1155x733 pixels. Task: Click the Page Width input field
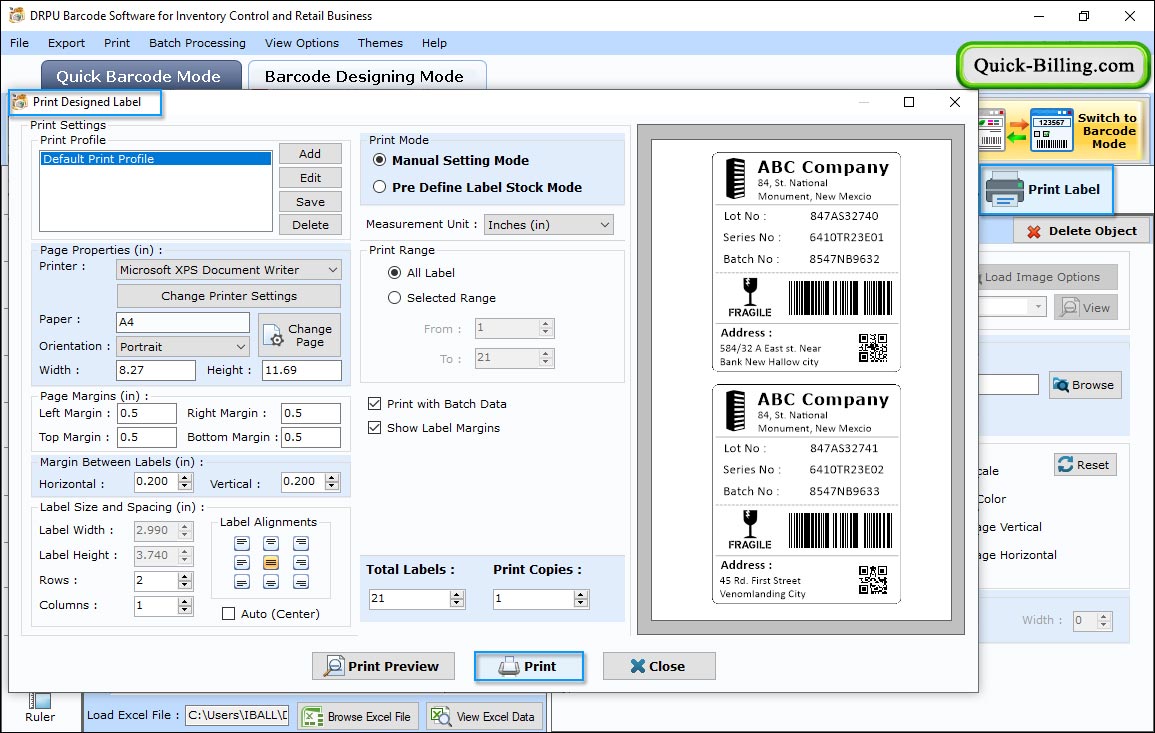[x=155, y=371]
